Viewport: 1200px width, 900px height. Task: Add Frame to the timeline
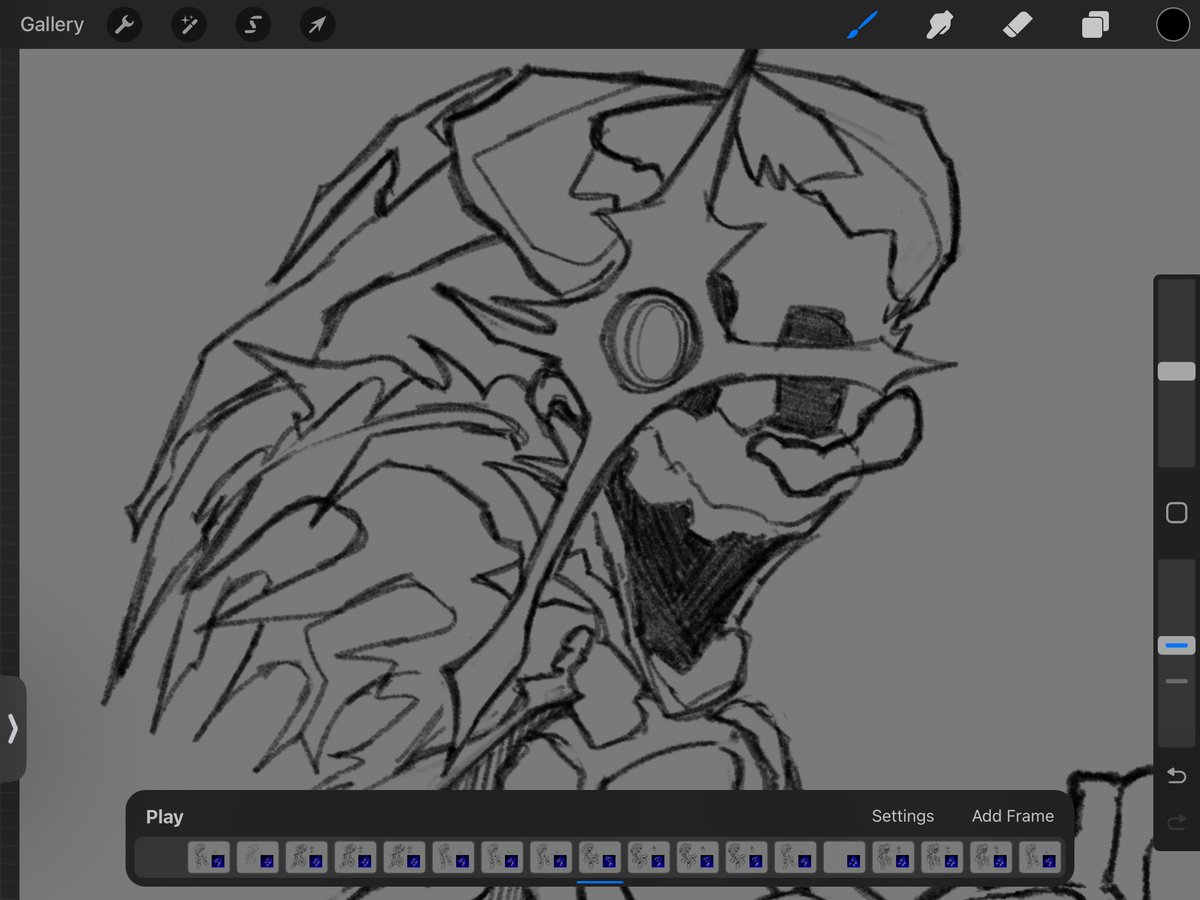1013,816
